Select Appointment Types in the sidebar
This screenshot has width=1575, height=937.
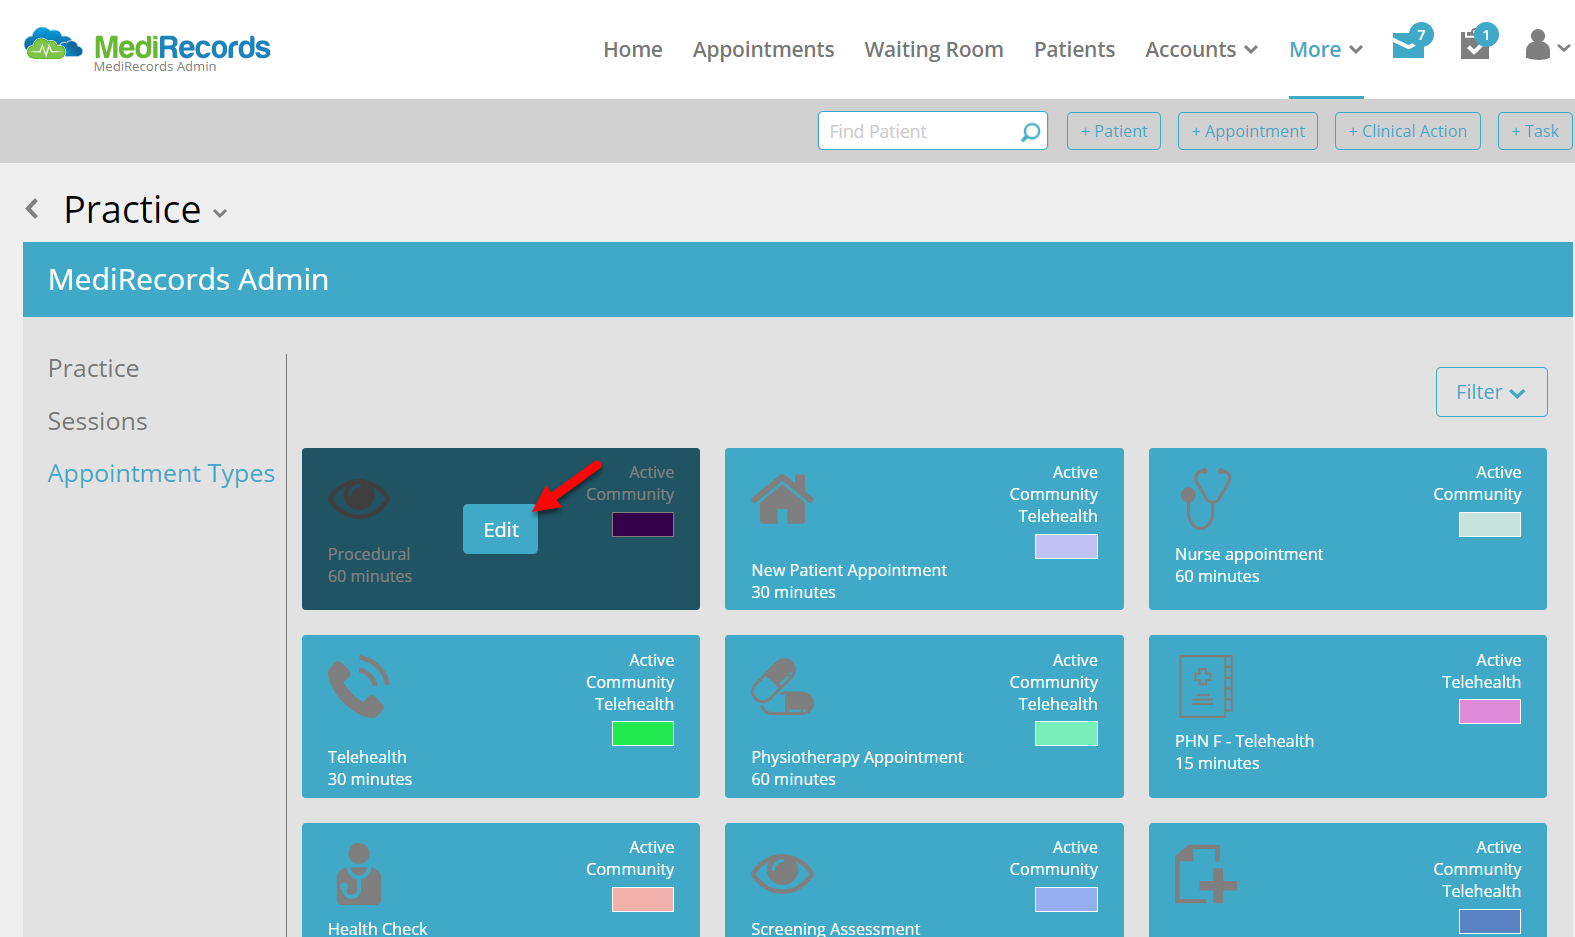161,474
